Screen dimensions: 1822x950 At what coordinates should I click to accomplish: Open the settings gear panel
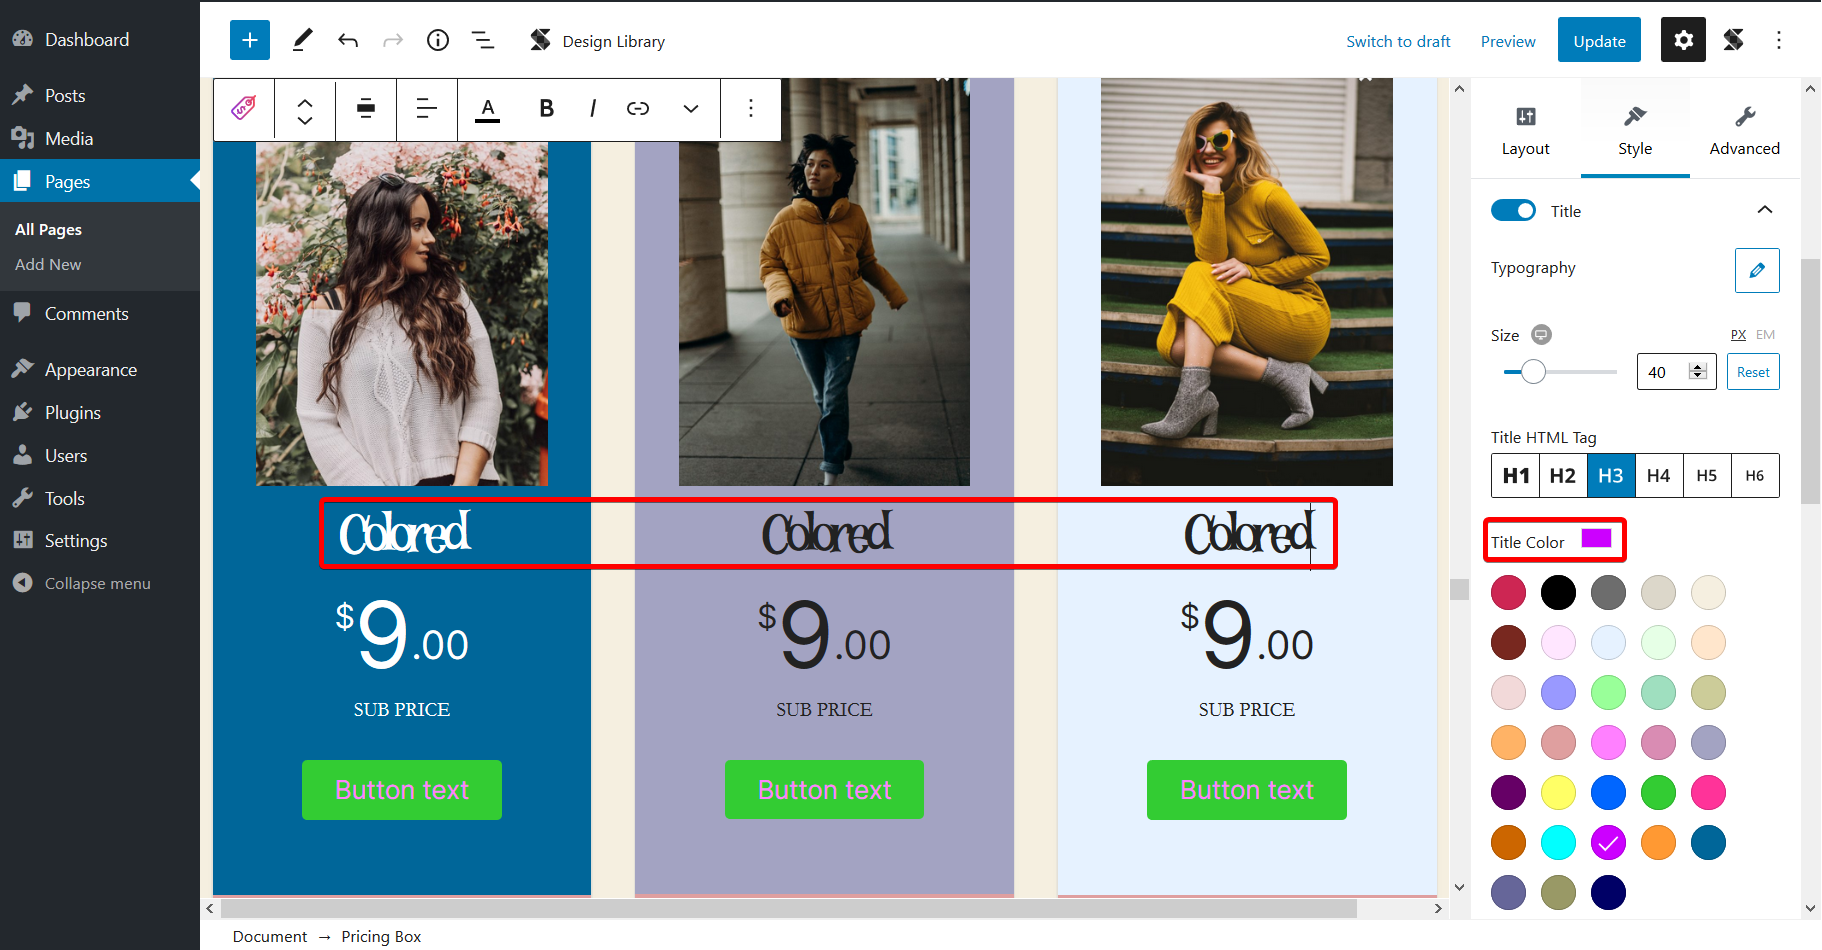pos(1684,40)
